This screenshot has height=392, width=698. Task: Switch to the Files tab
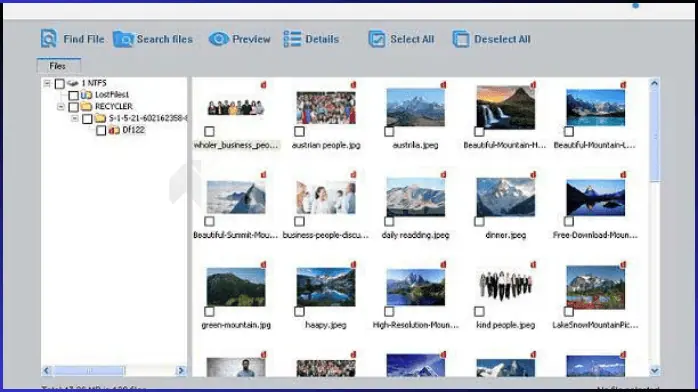(x=58, y=66)
